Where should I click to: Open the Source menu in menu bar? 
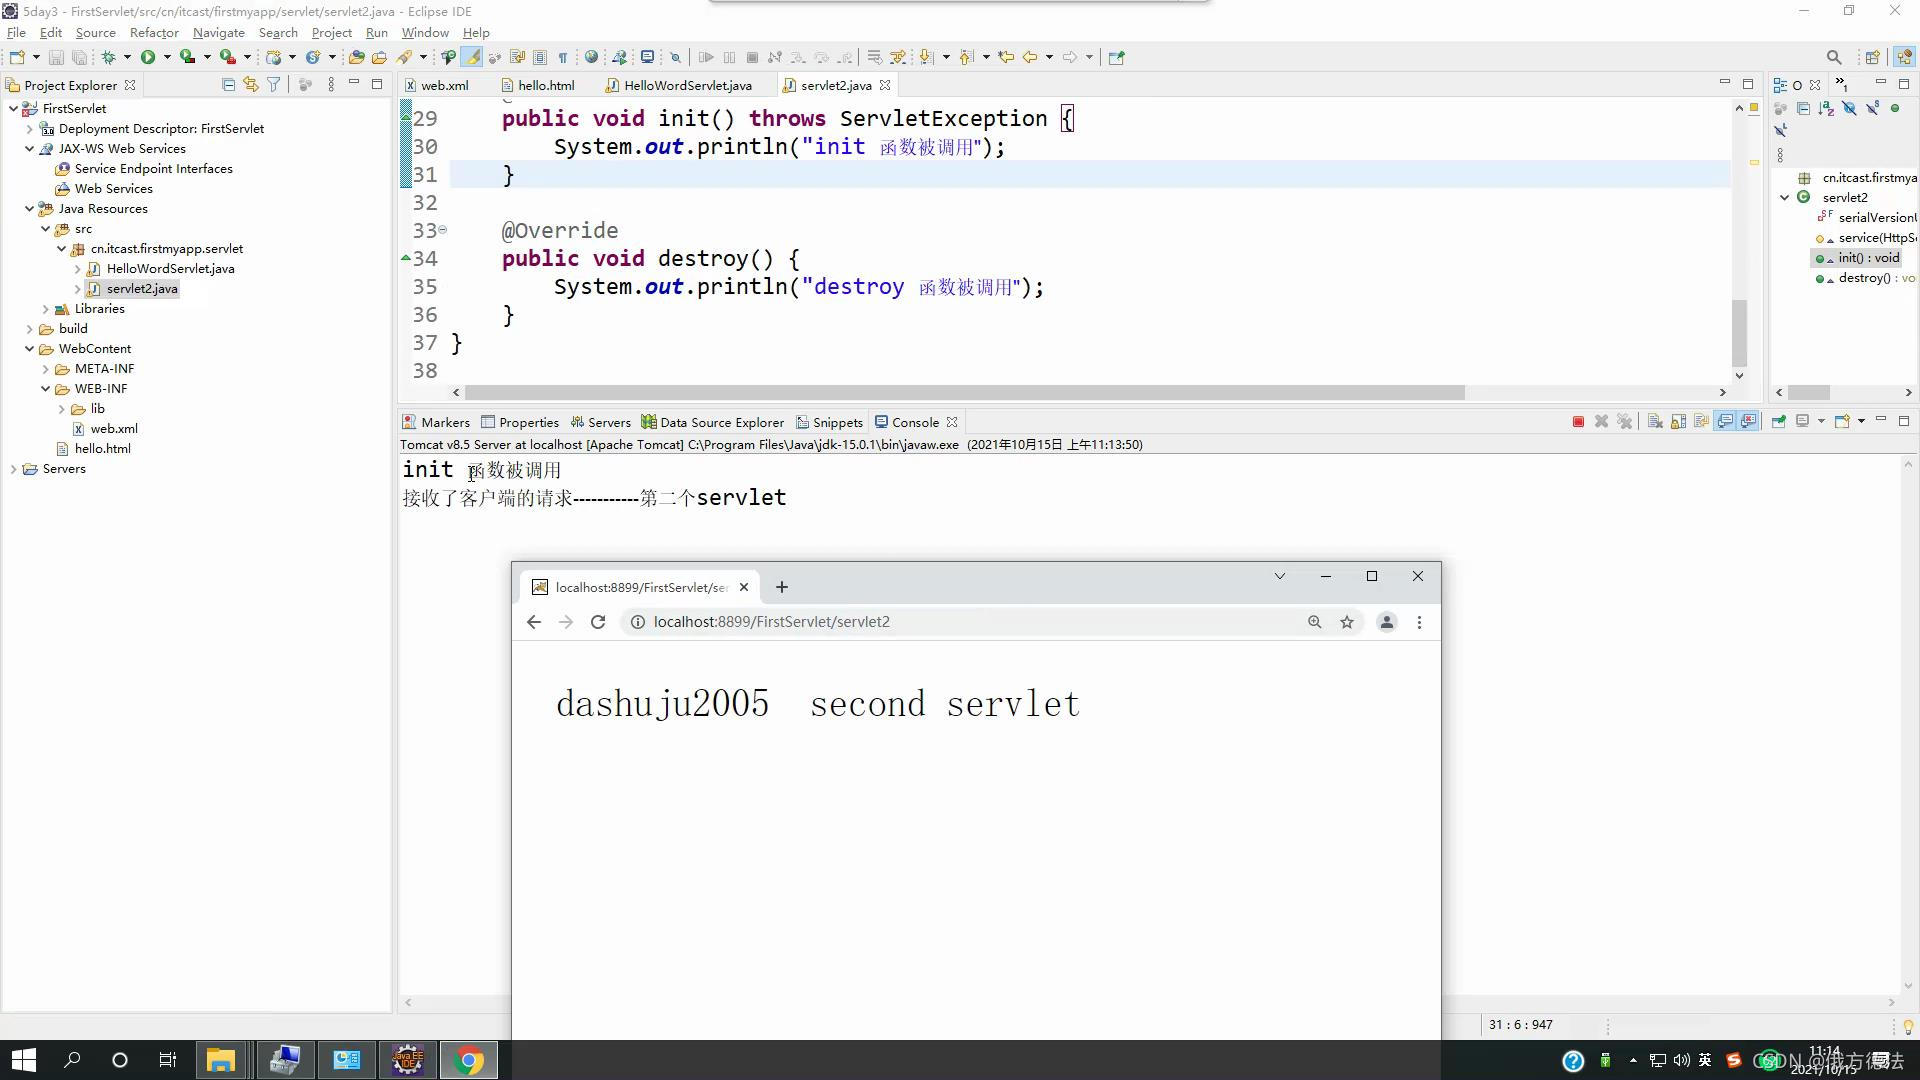pyautogui.click(x=95, y=33)
